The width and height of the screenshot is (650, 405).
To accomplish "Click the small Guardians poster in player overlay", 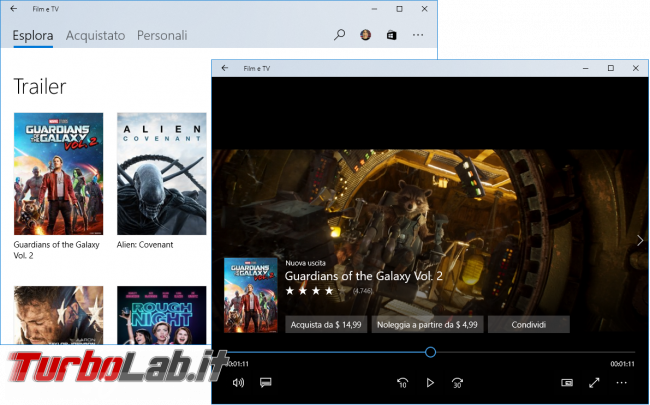I will point(251,295).
